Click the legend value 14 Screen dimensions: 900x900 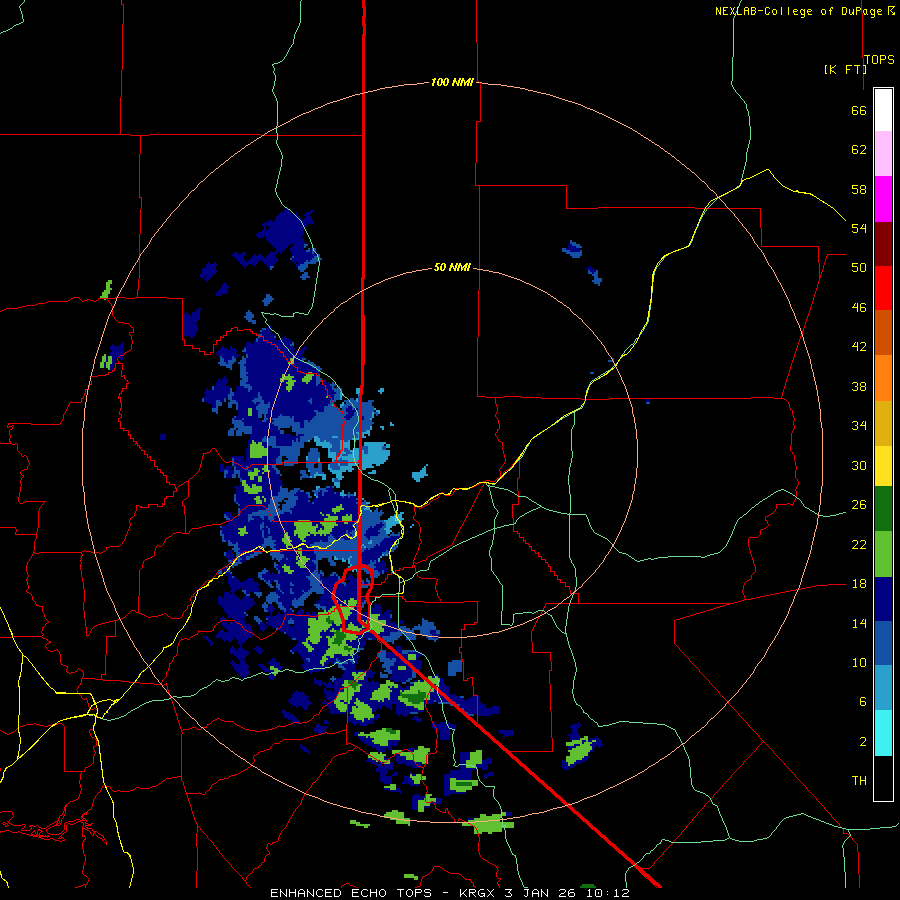tap(859, 623)
